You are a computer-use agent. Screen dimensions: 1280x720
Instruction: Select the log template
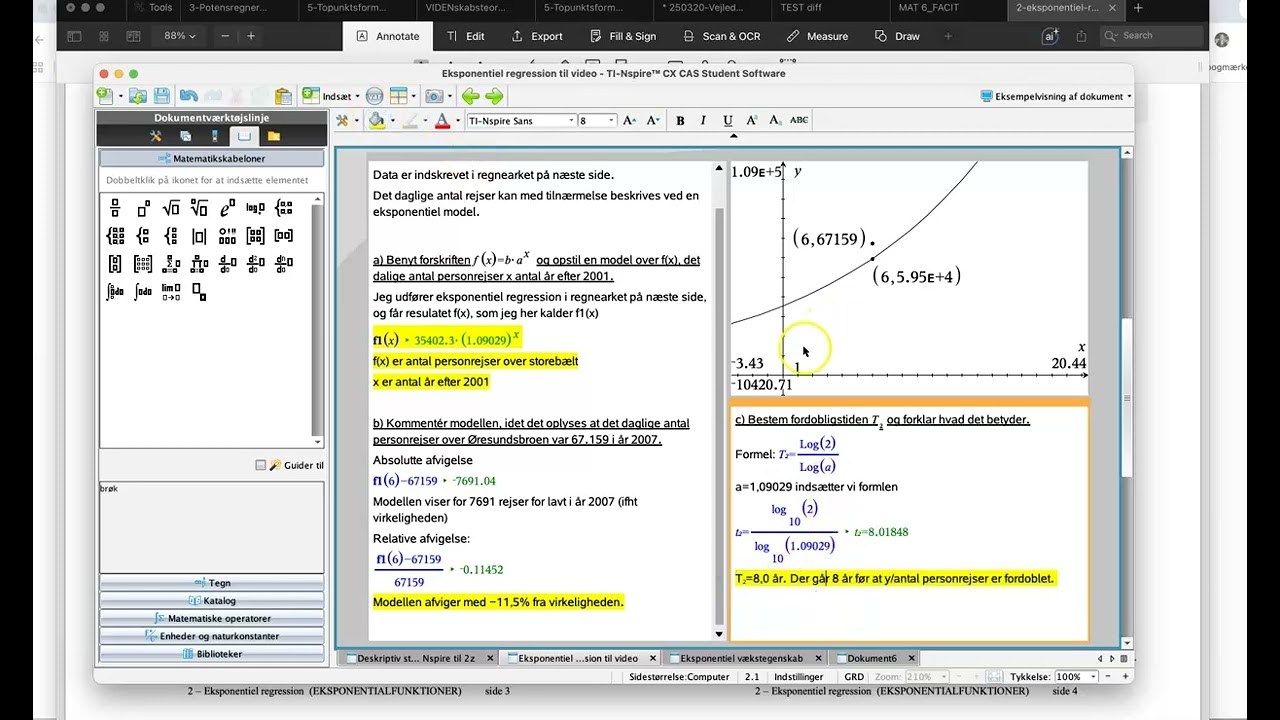click(255, 208)
